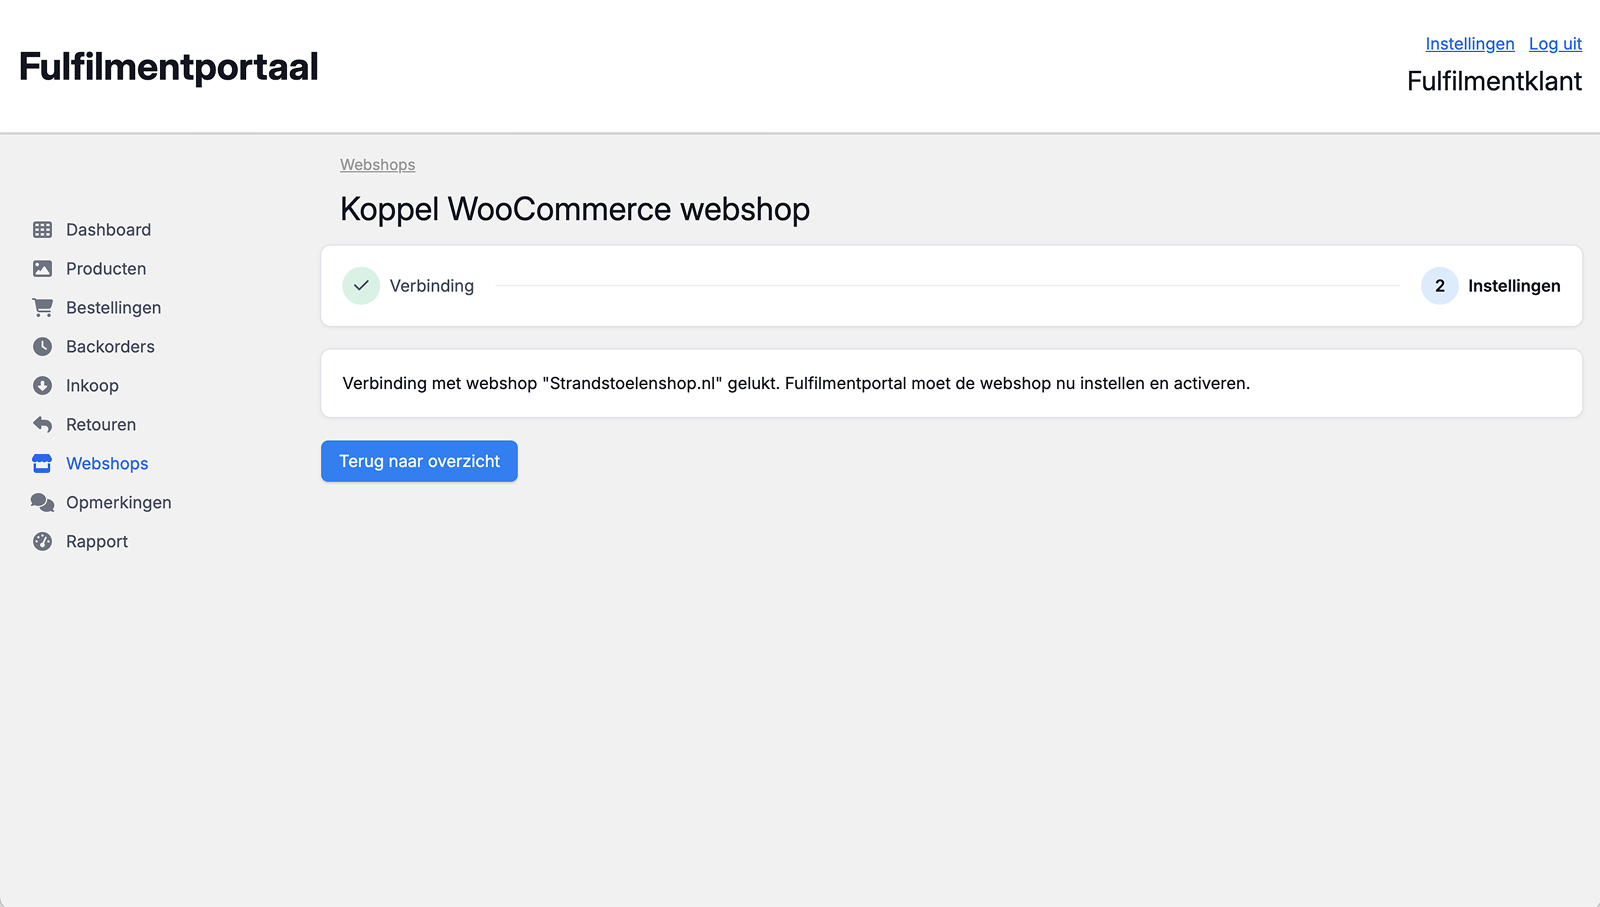Click the Dashboard grid icon in sidebar
This screenshot has width=1600, height=907.
(x=42, y=229)
